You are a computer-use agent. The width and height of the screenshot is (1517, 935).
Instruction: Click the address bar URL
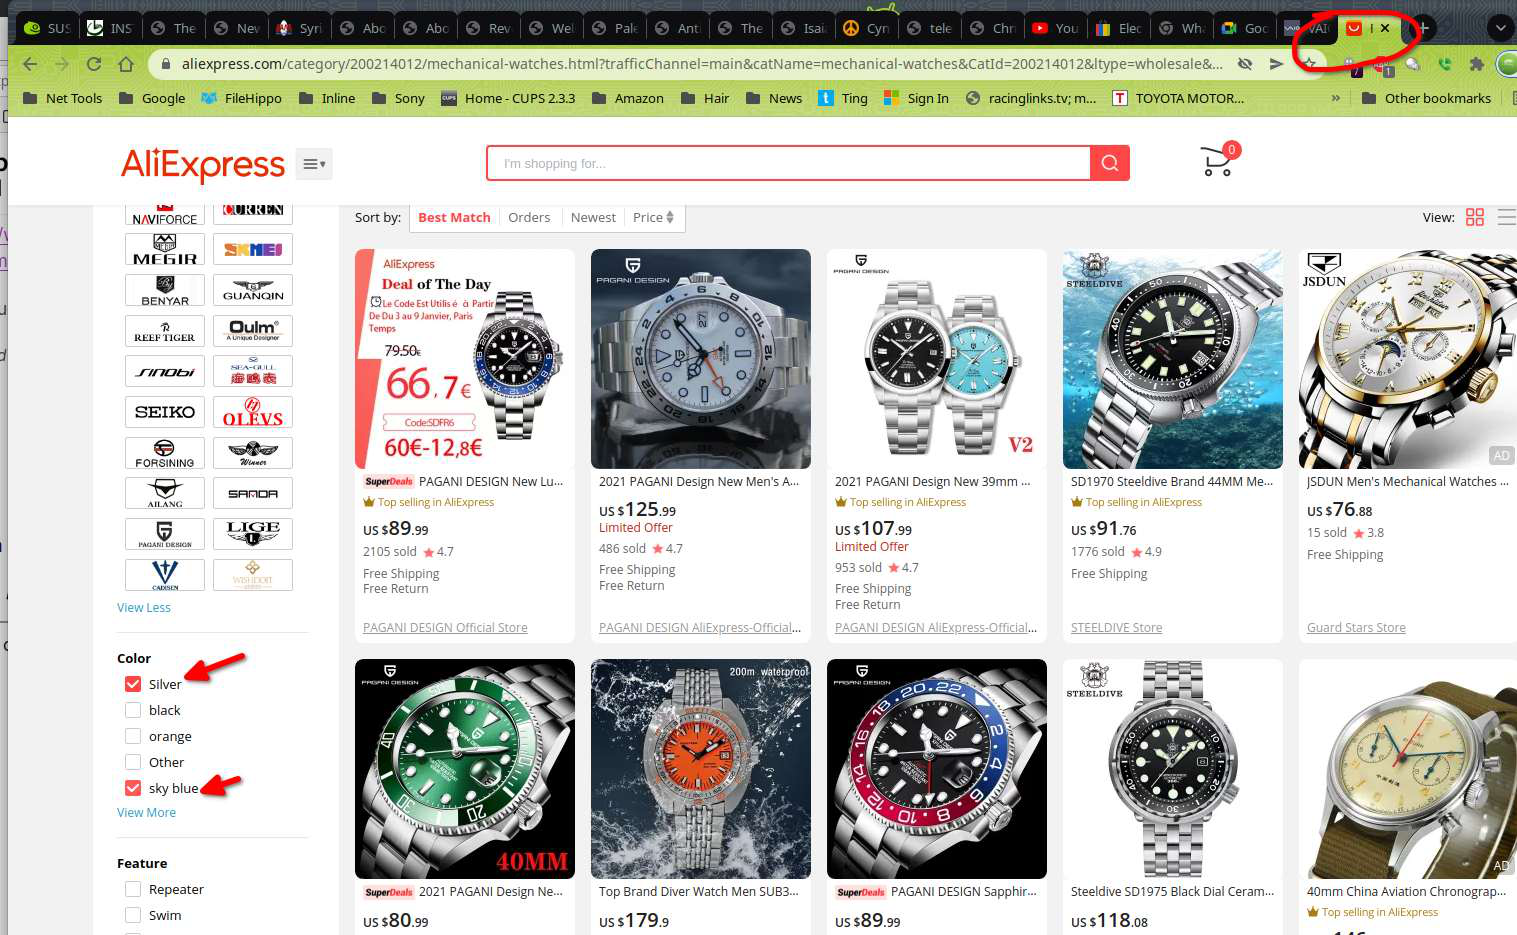(x=702, y=64)
